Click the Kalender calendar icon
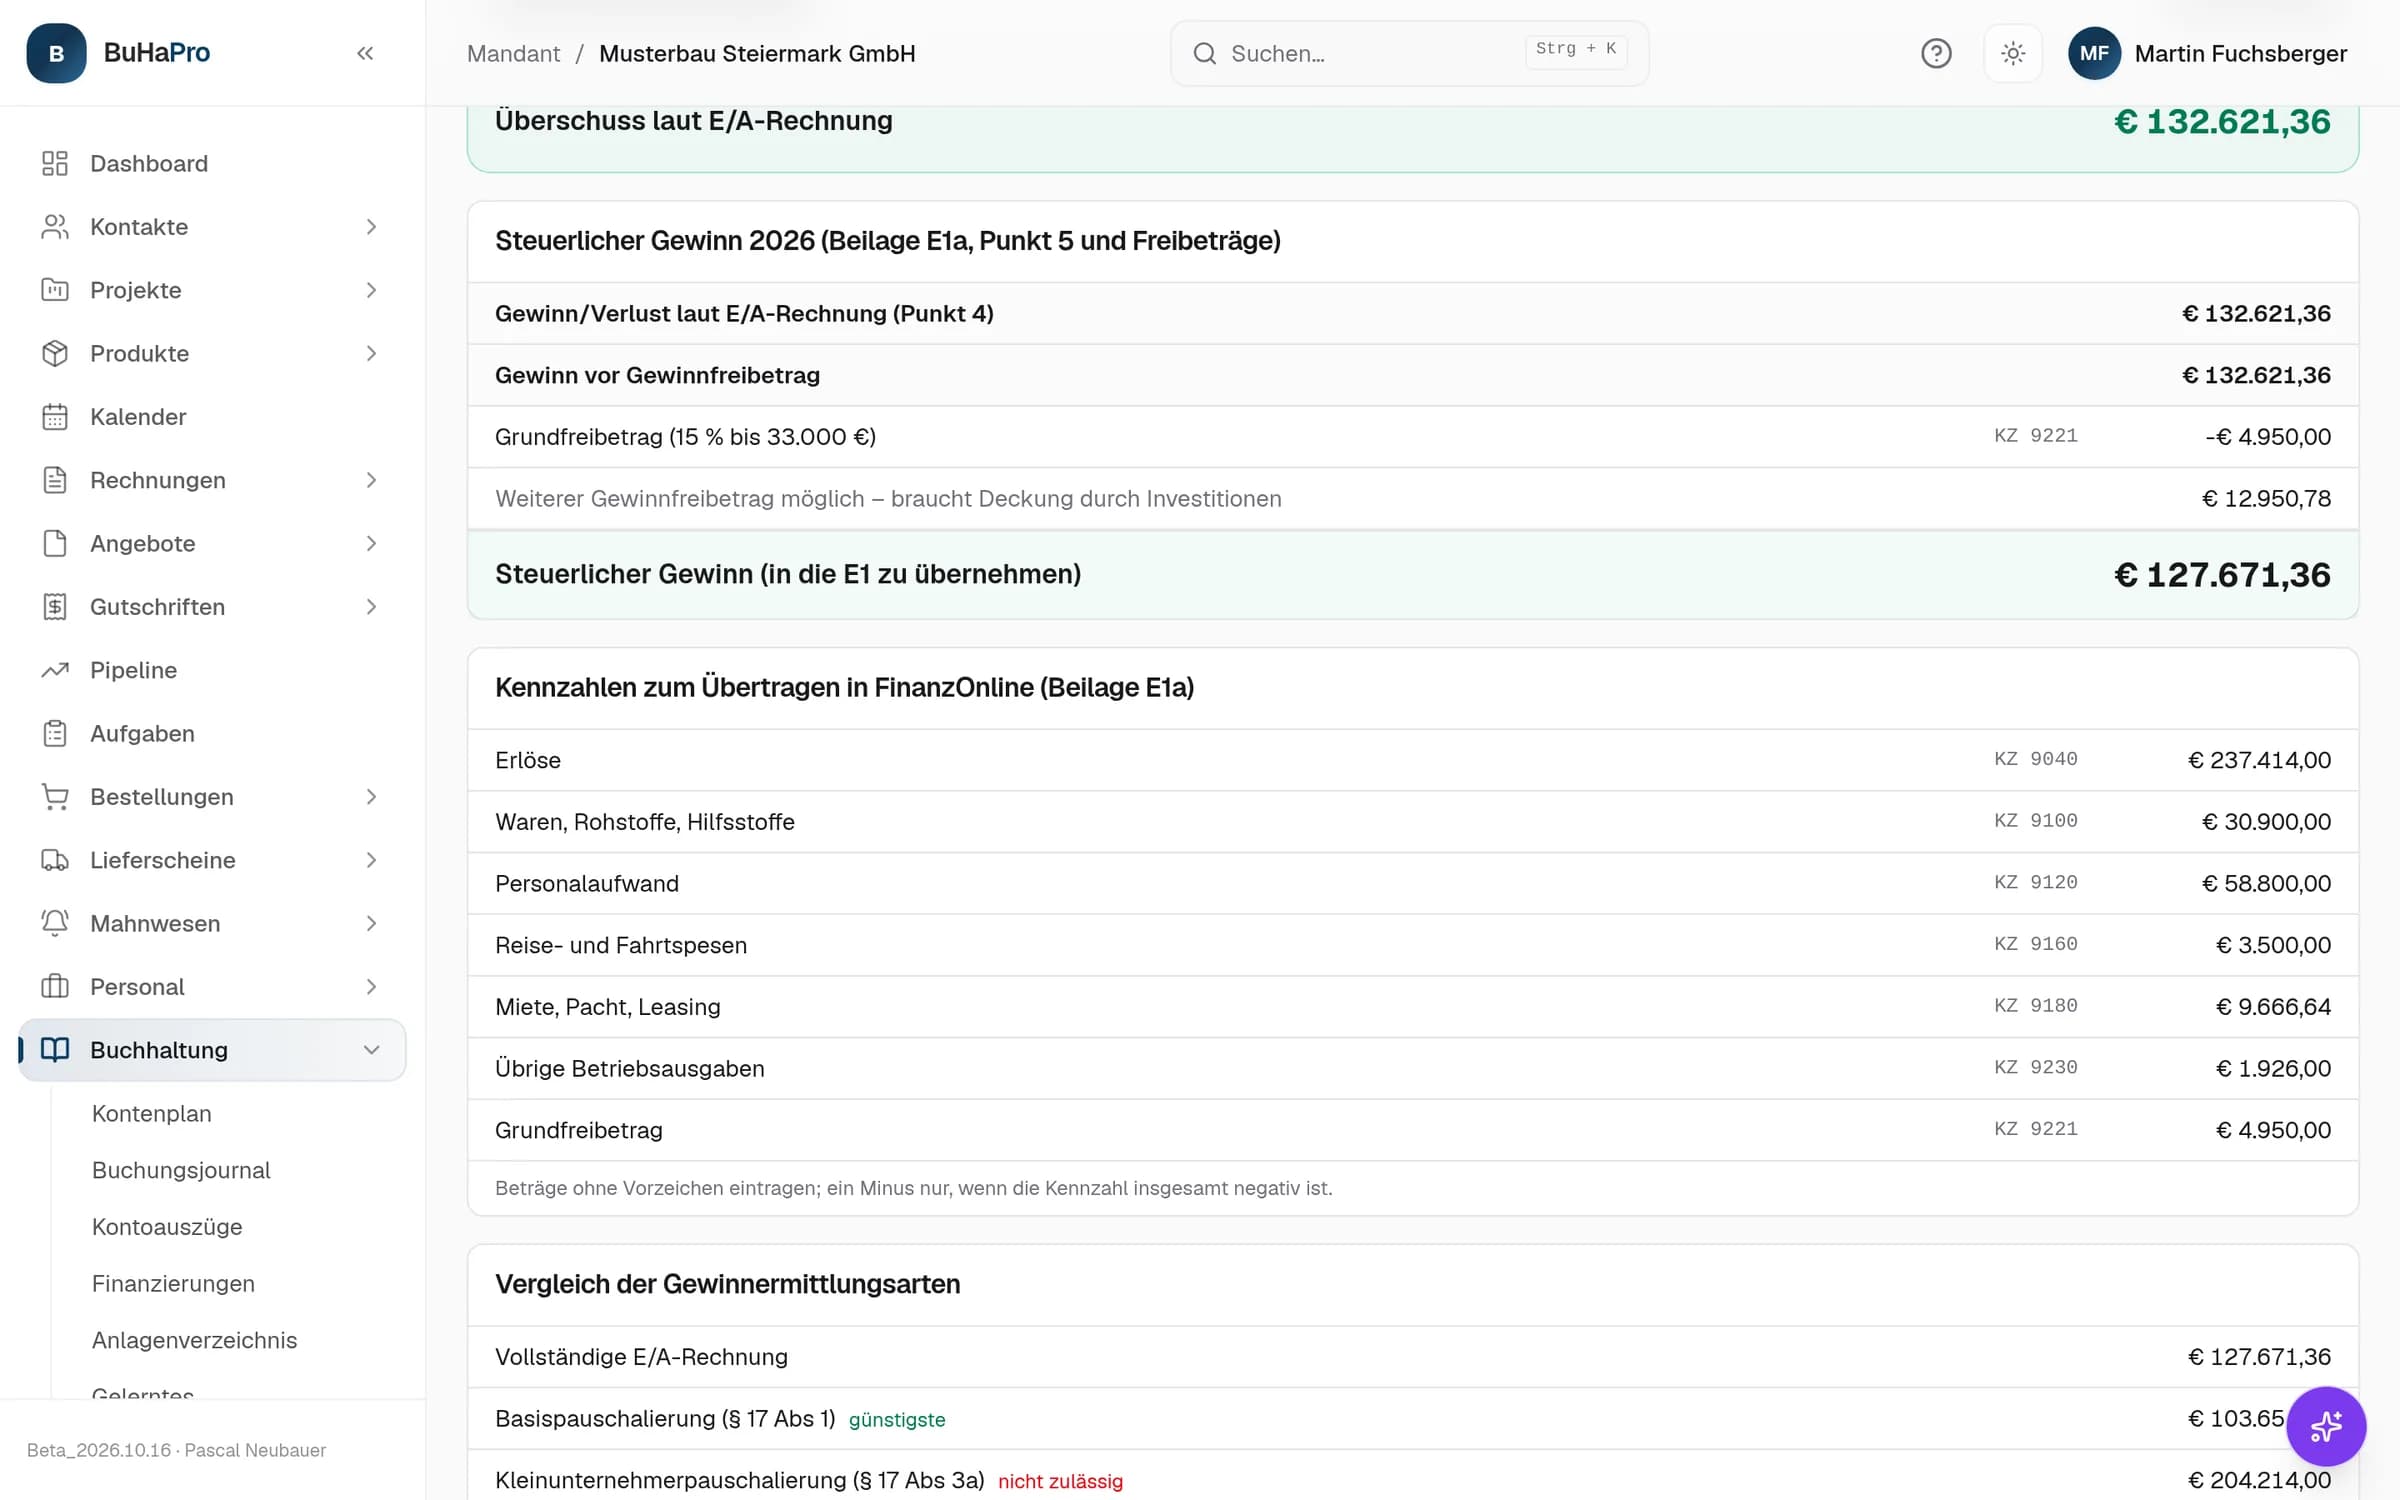2400x1500 pixels. pyautogui.click(x=55, y=417)
